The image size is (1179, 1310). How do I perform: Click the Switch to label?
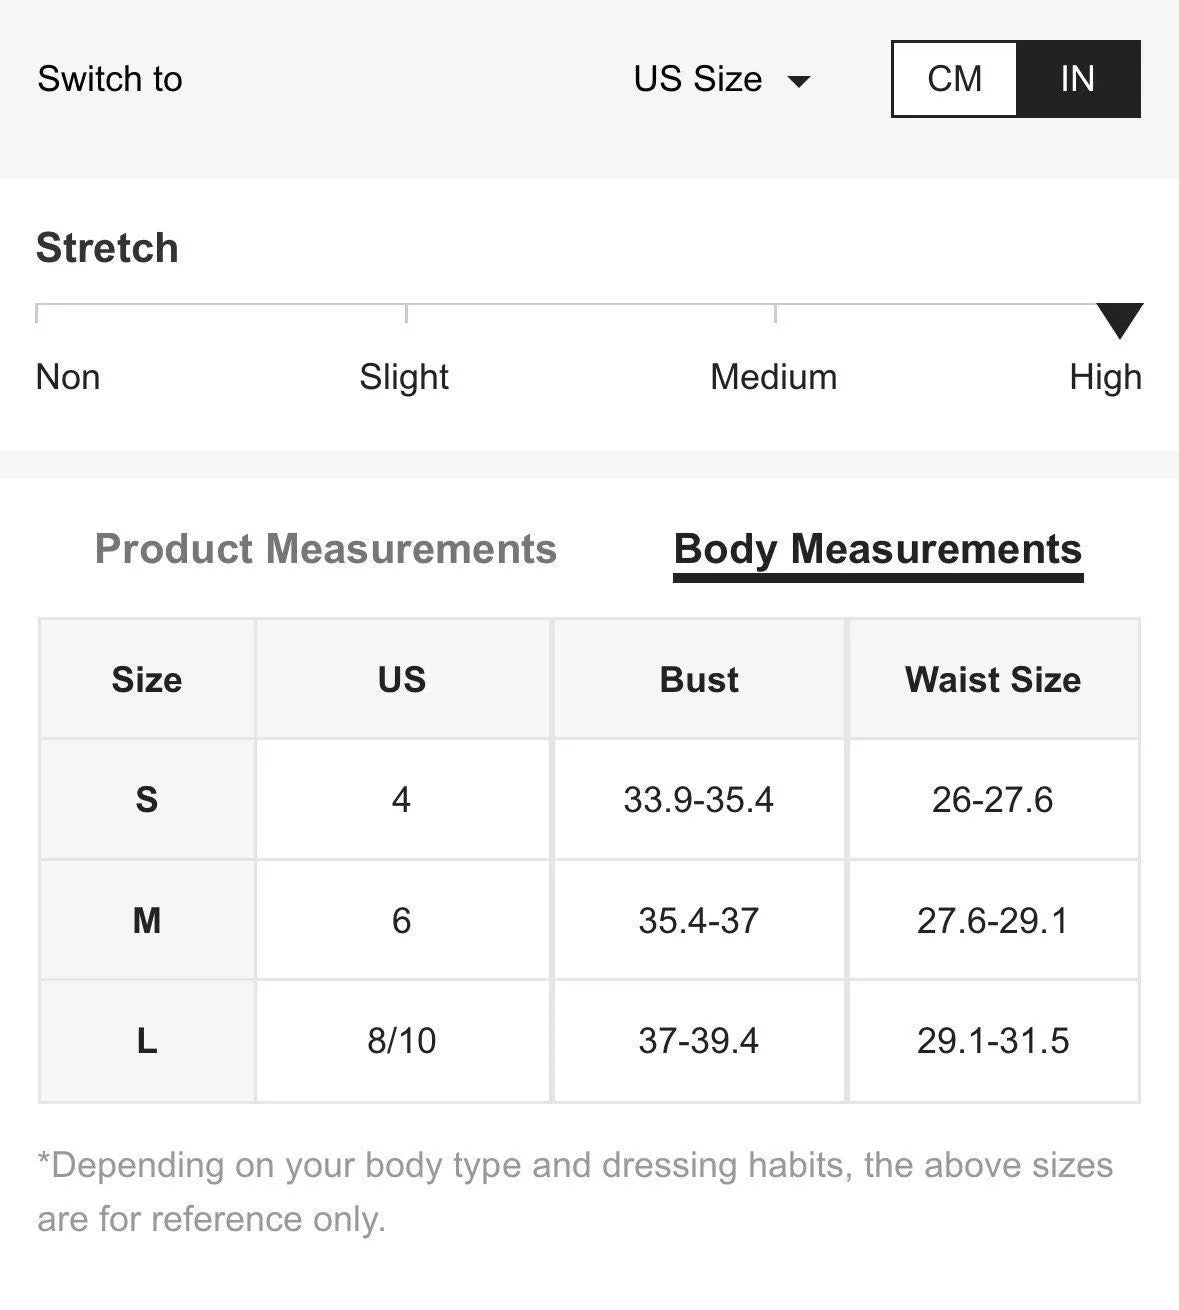coord(110,79)
